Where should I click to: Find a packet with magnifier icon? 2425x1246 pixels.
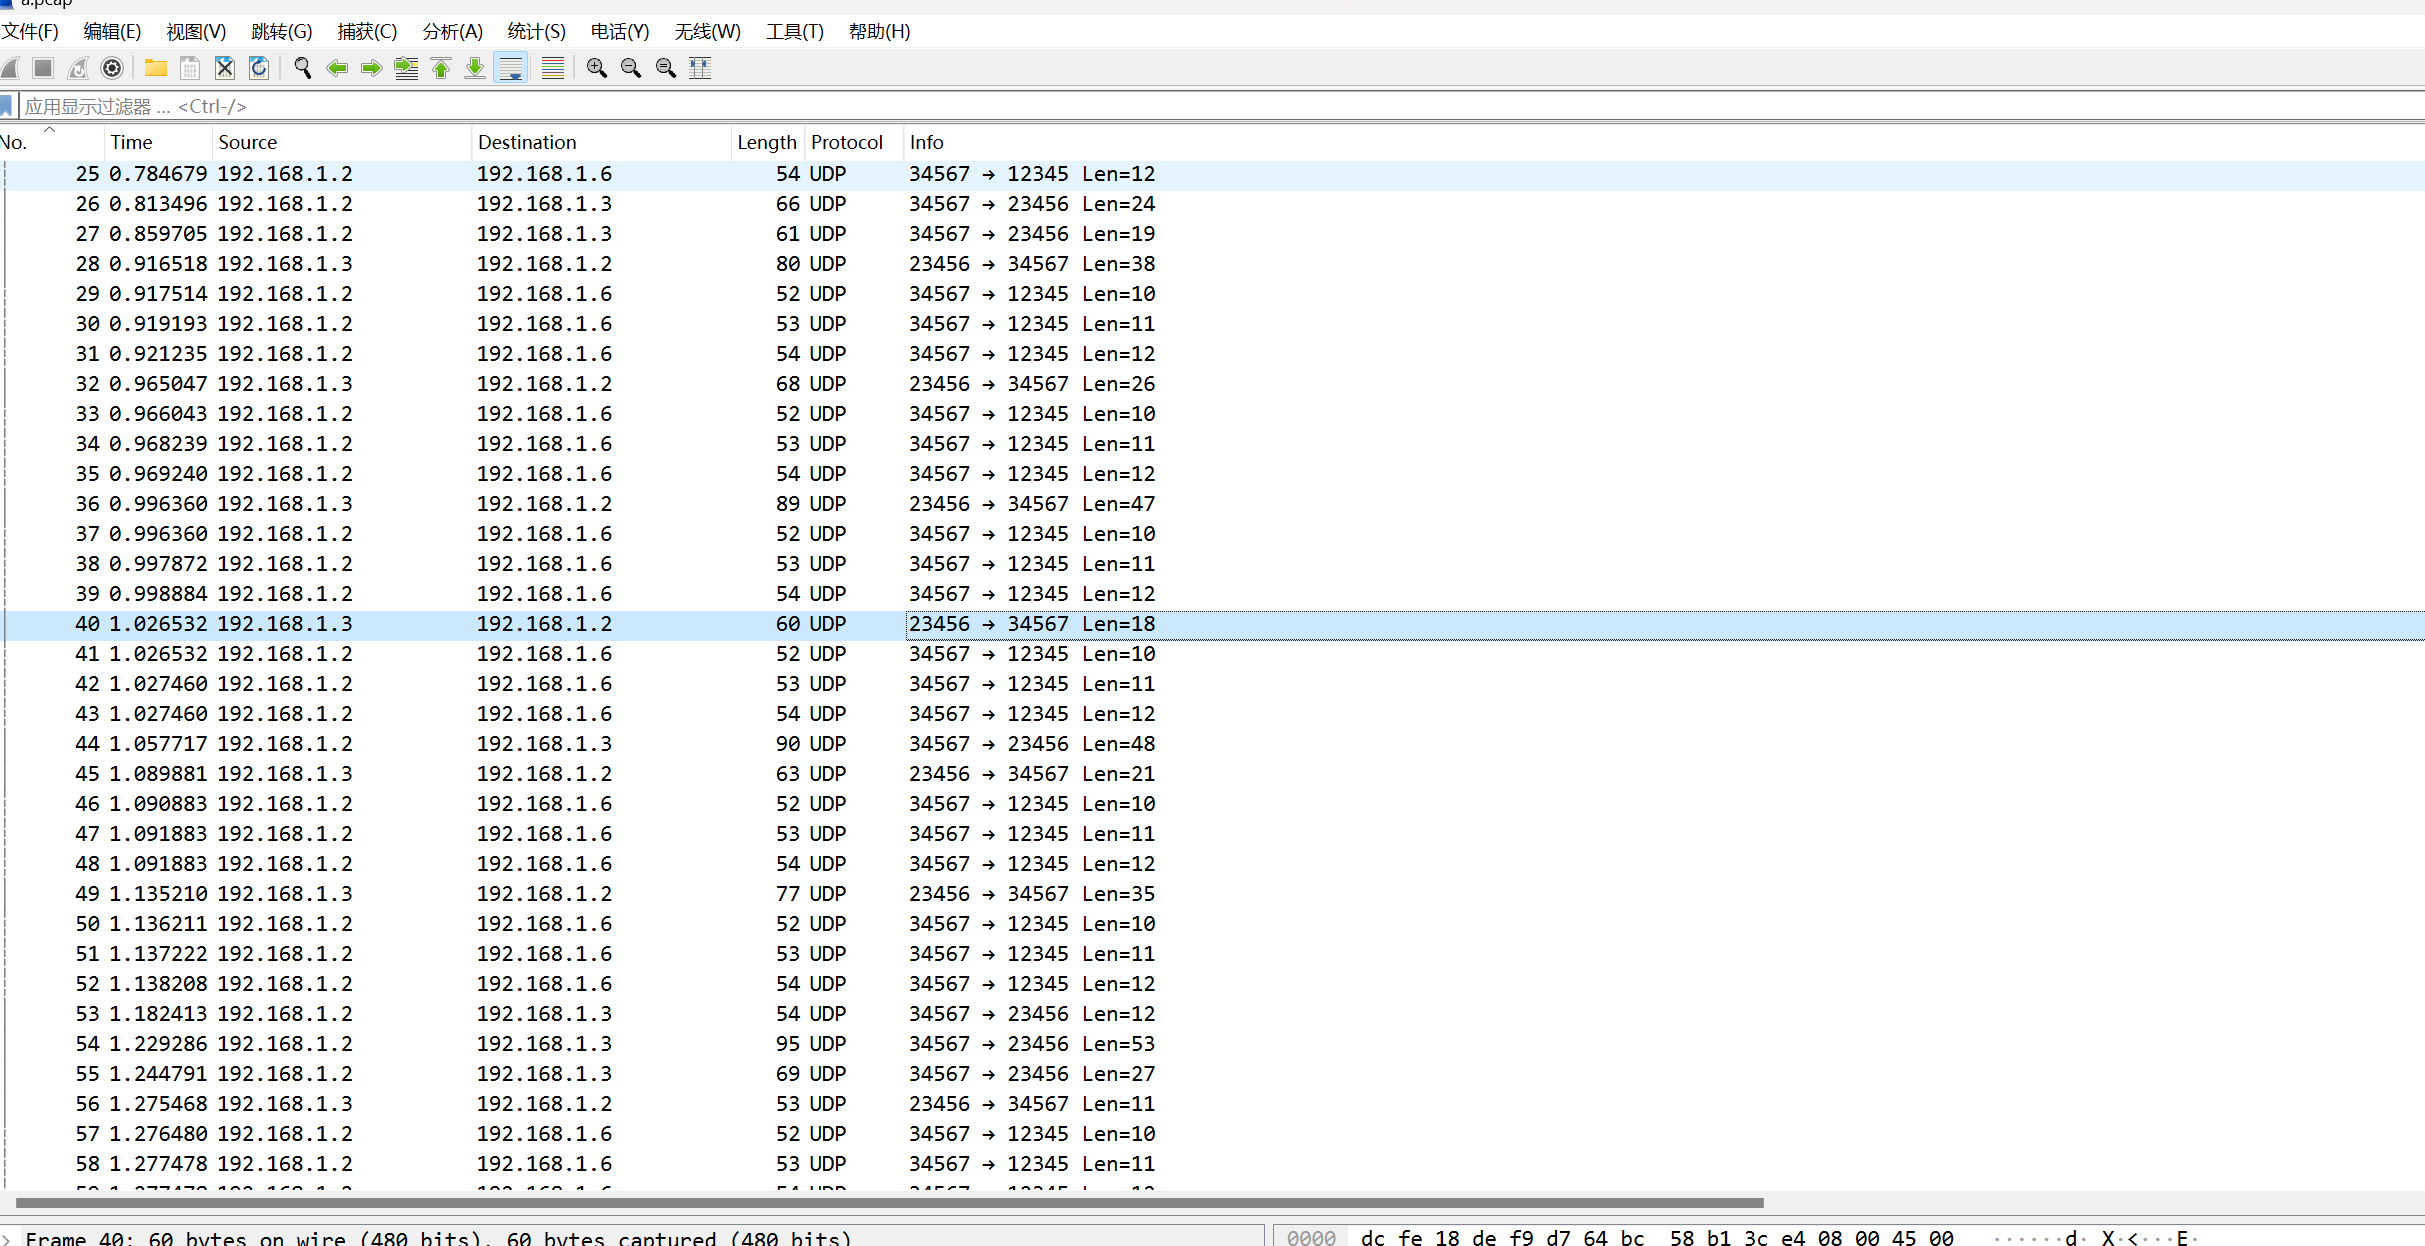(x=303, y=68)
